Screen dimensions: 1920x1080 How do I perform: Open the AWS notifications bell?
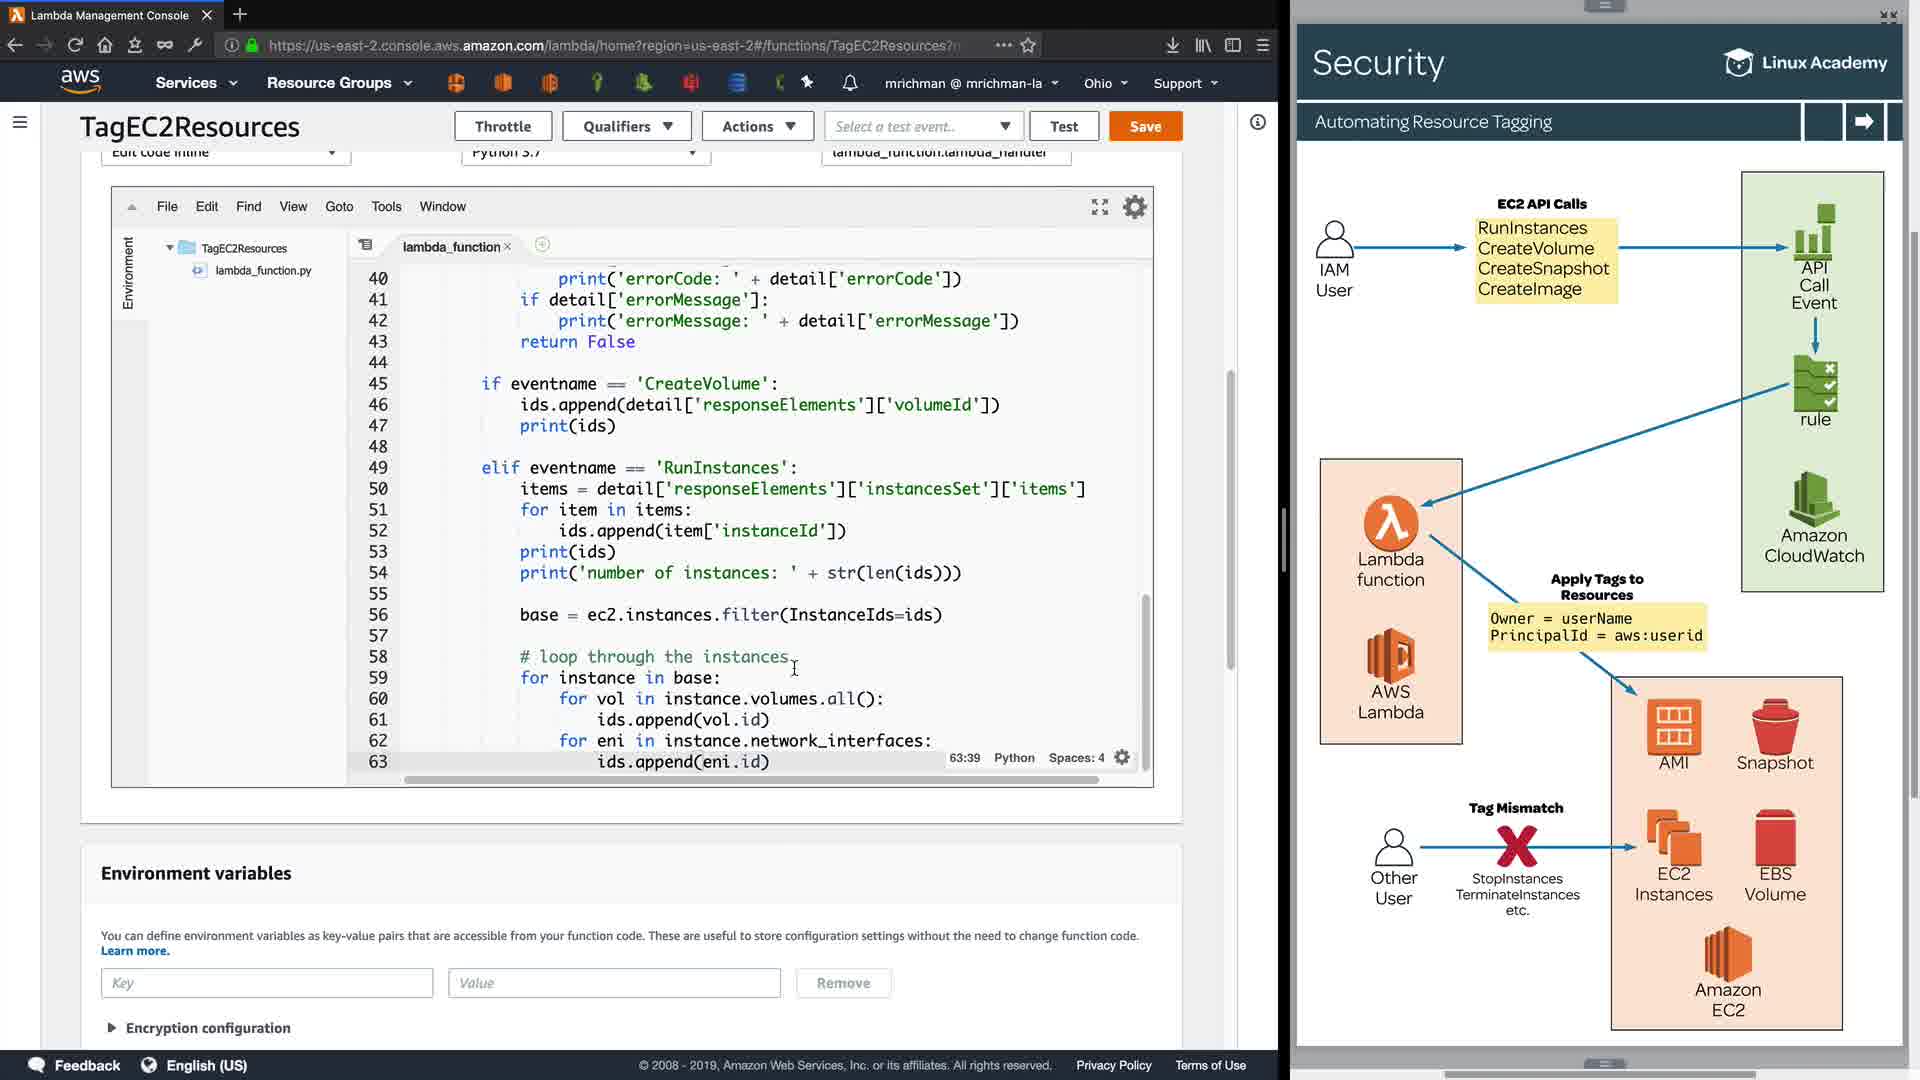tap(849, 83)
